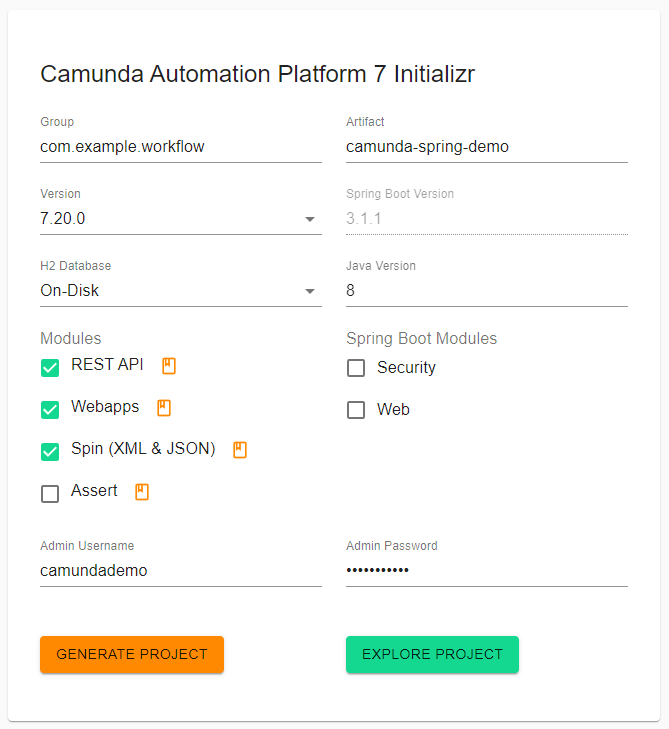
Task: Open the On-Disk database selection
Action: [181, 291]
